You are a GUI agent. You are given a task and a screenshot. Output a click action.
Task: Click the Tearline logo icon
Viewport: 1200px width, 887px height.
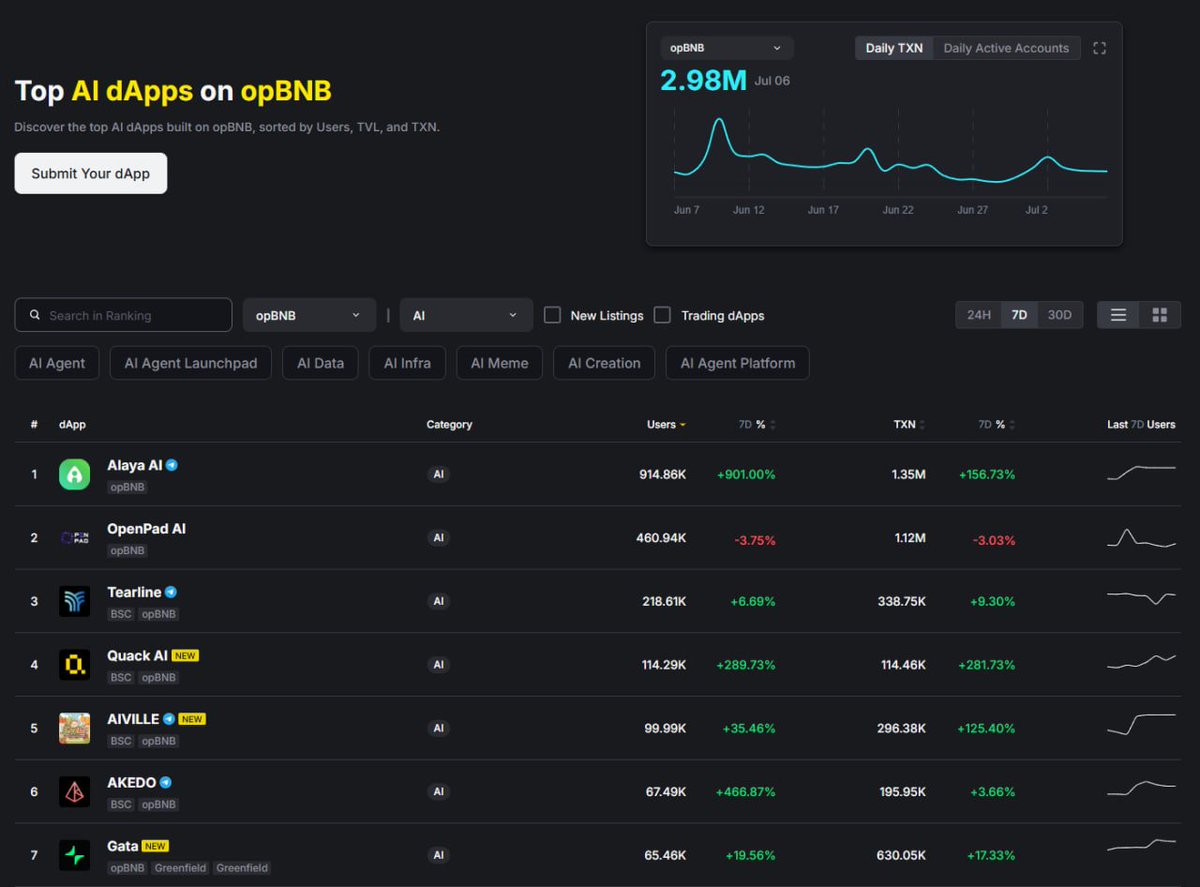pos(74,601)
